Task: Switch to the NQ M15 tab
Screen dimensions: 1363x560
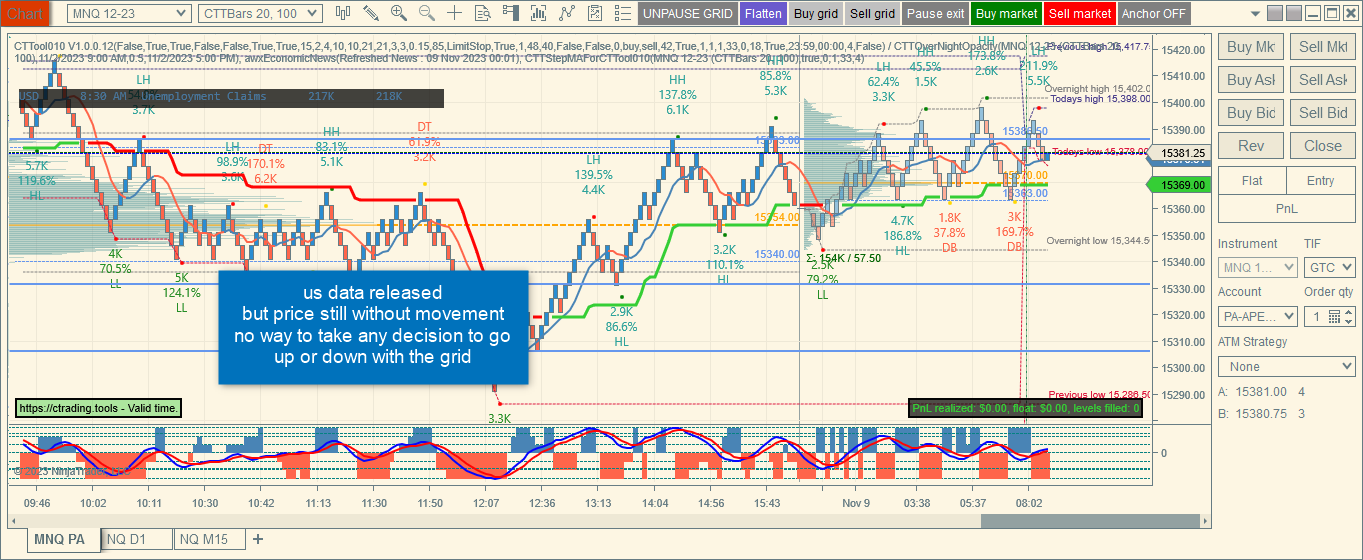Action: (210, 539)
